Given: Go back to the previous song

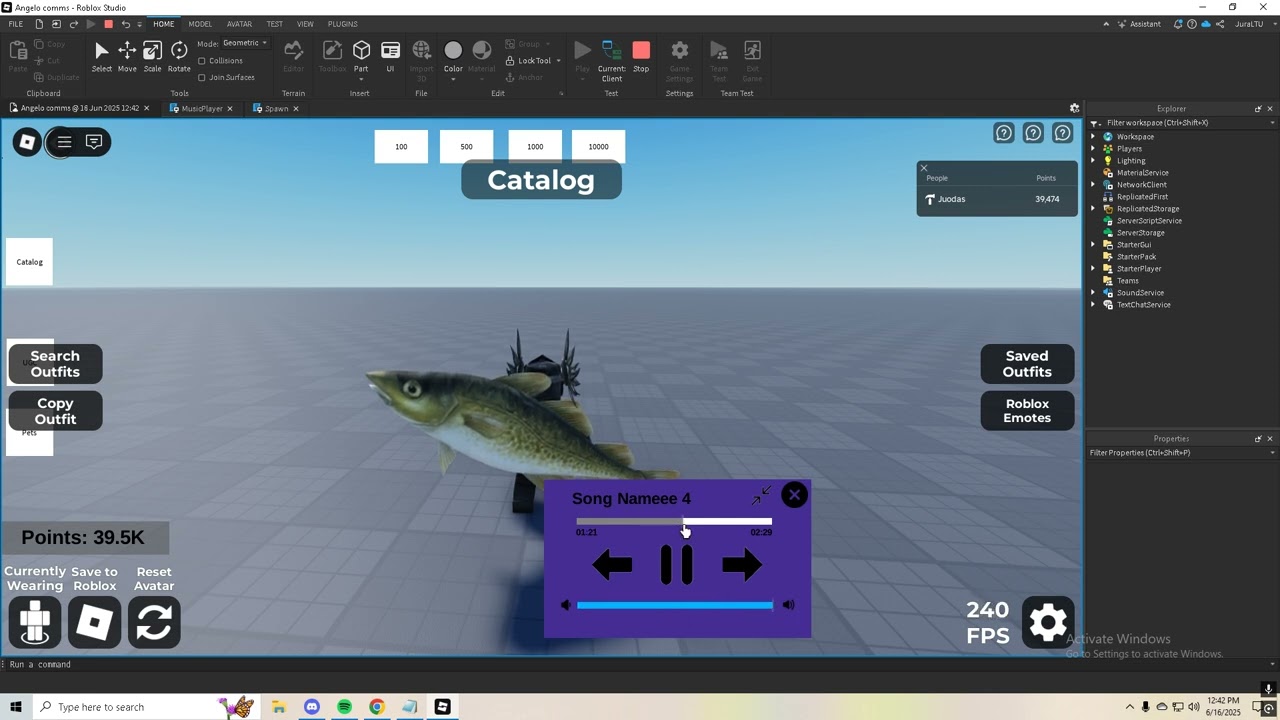Looking at the screenshot, I should point(611,565).
